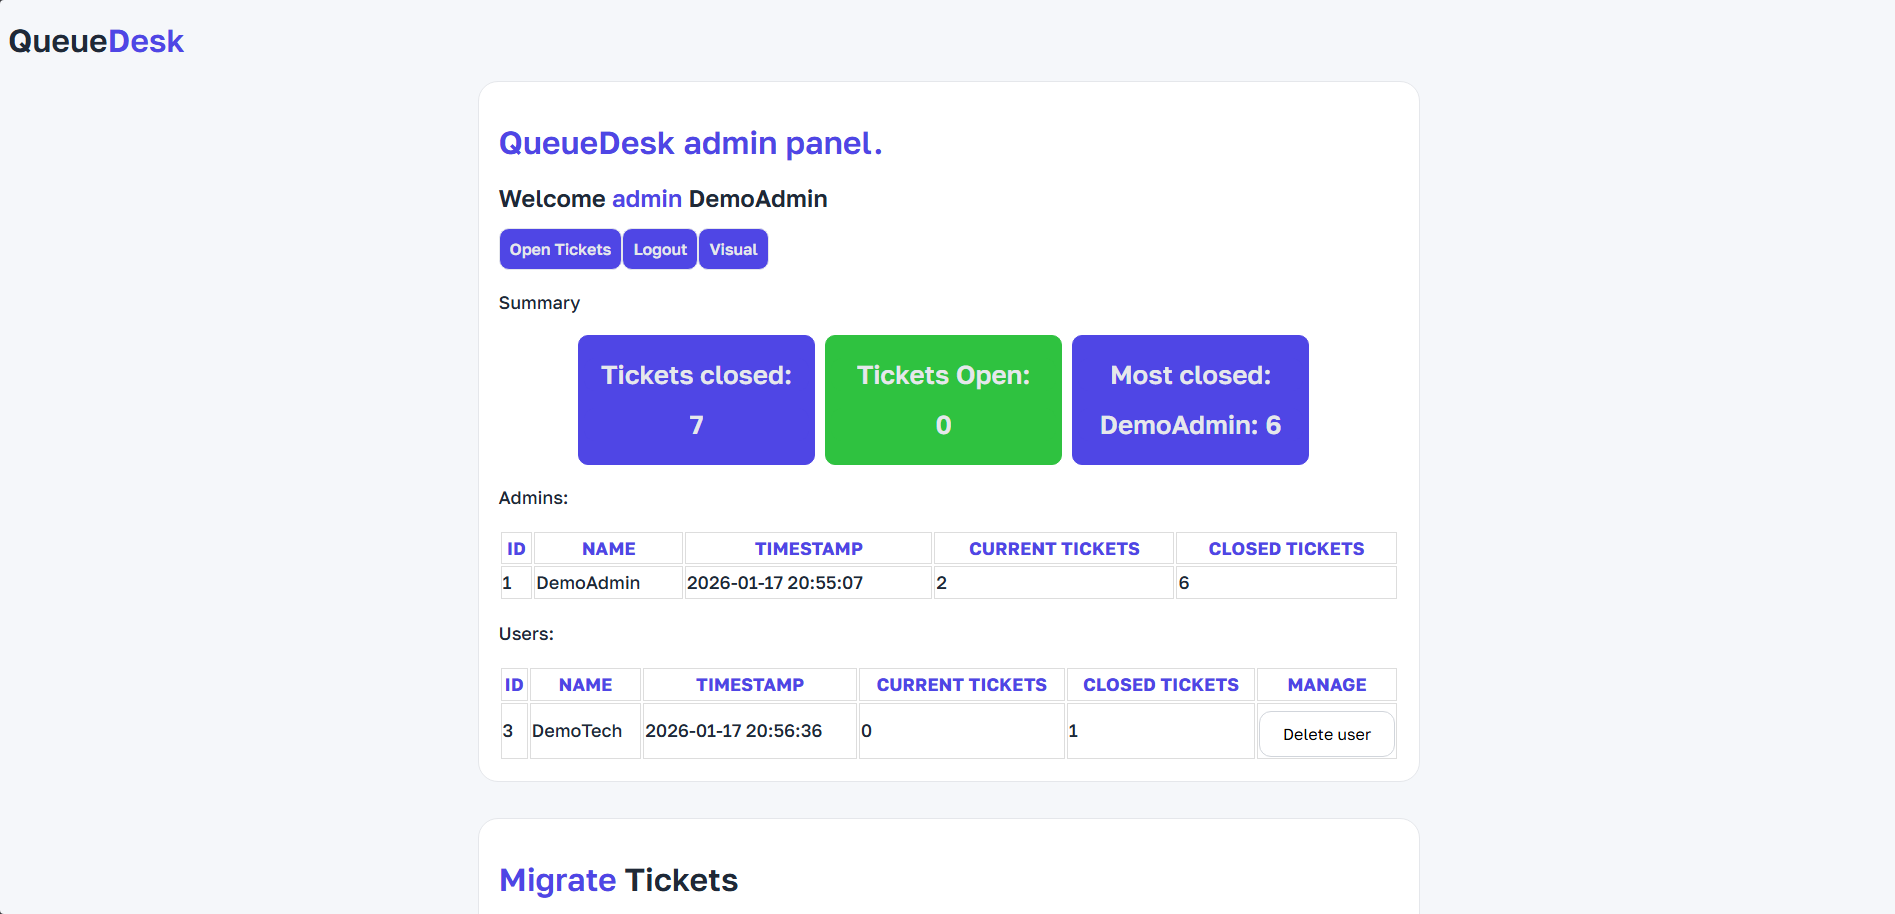The image size is (1895, 914).
Task: Select the green Tickets Open card
Action: [943, 400]
